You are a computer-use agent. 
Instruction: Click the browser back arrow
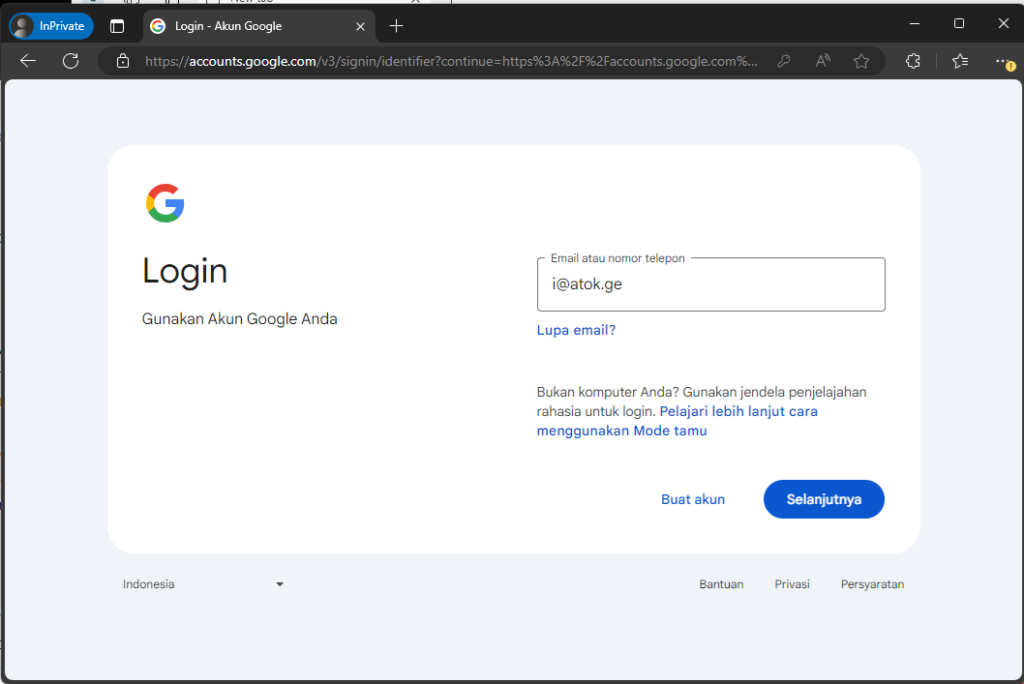tap(28, 61)
